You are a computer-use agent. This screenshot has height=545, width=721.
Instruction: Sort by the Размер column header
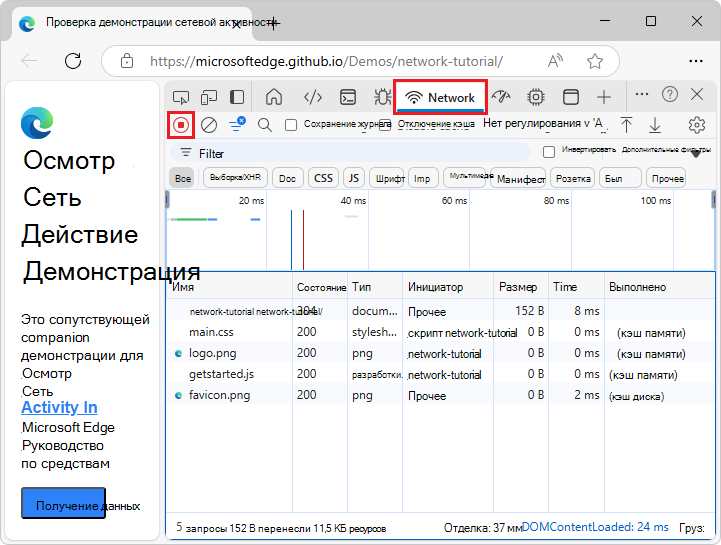(x=521, y=287)
